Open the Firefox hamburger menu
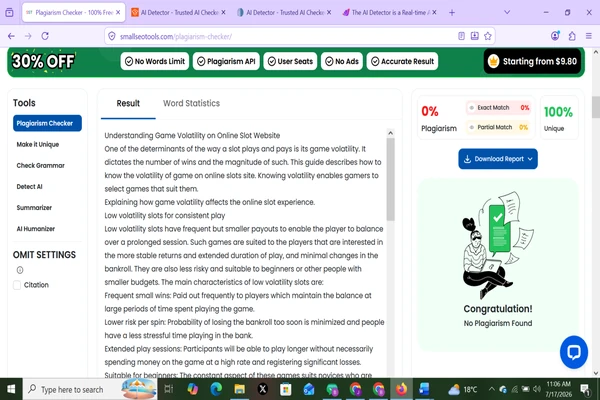600x400 pixels. [x=589, y=36]
